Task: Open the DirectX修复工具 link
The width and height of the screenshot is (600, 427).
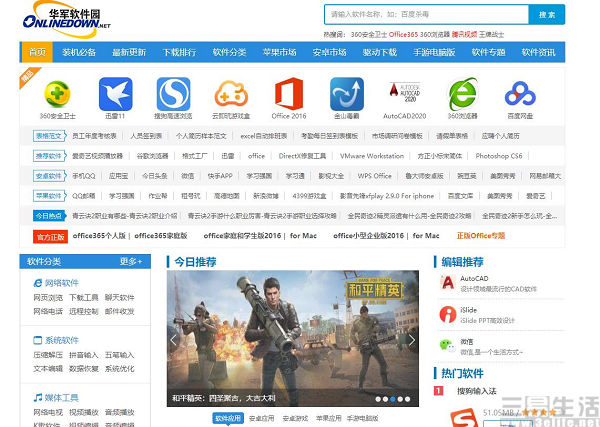Action: 302,156
